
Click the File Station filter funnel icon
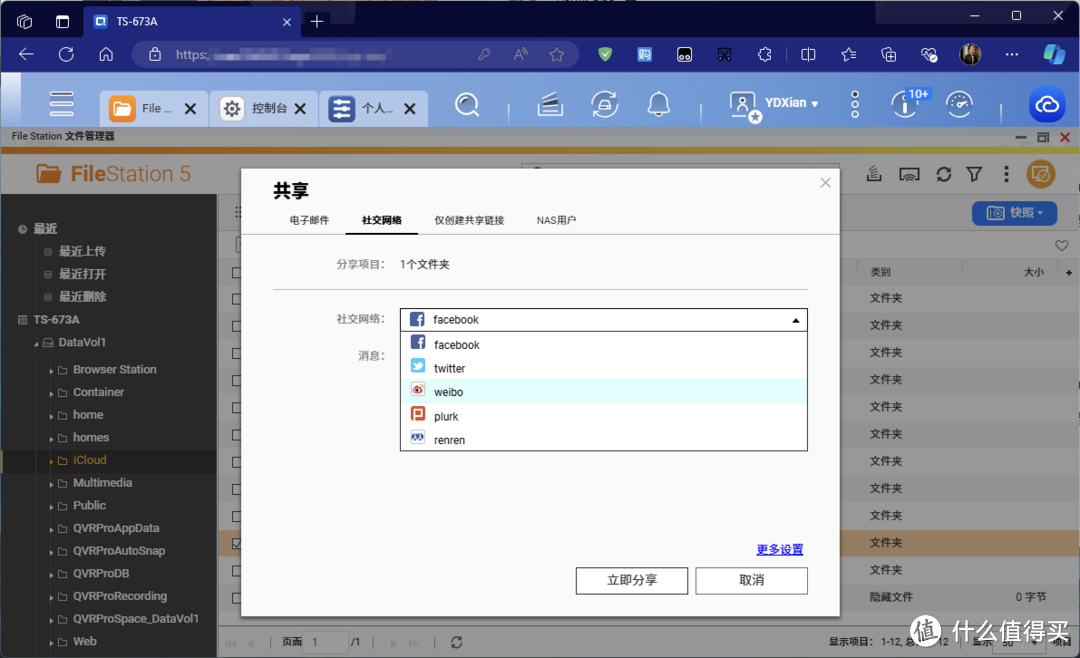click(x=974, y=174)
